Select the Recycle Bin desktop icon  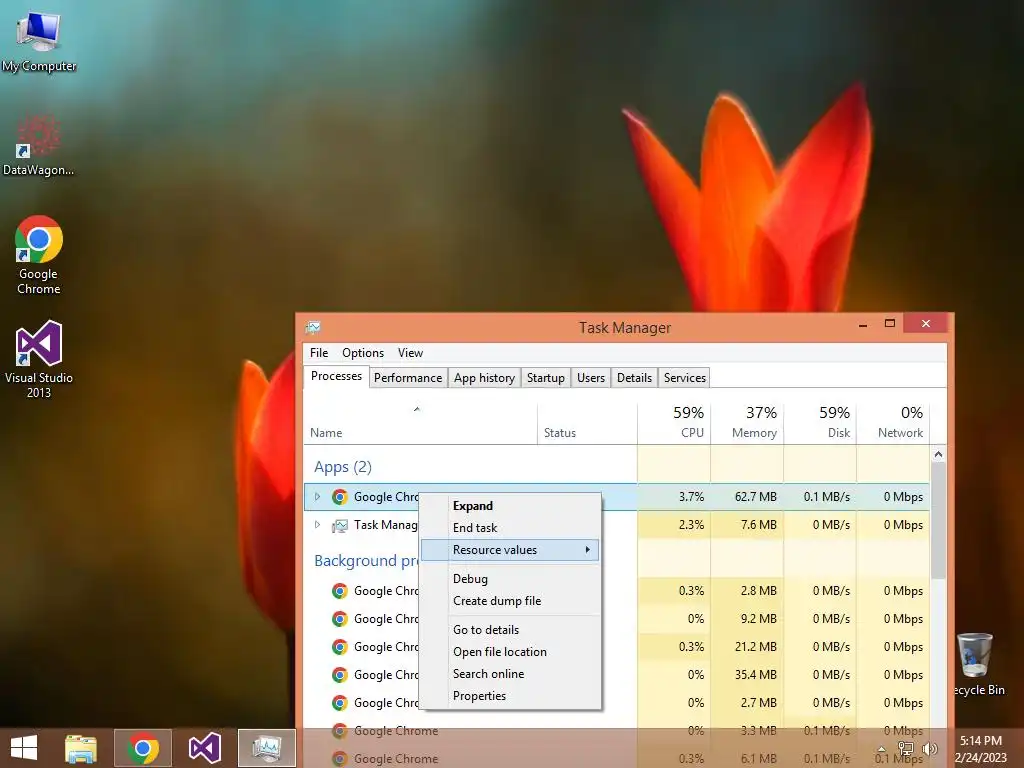978,664
